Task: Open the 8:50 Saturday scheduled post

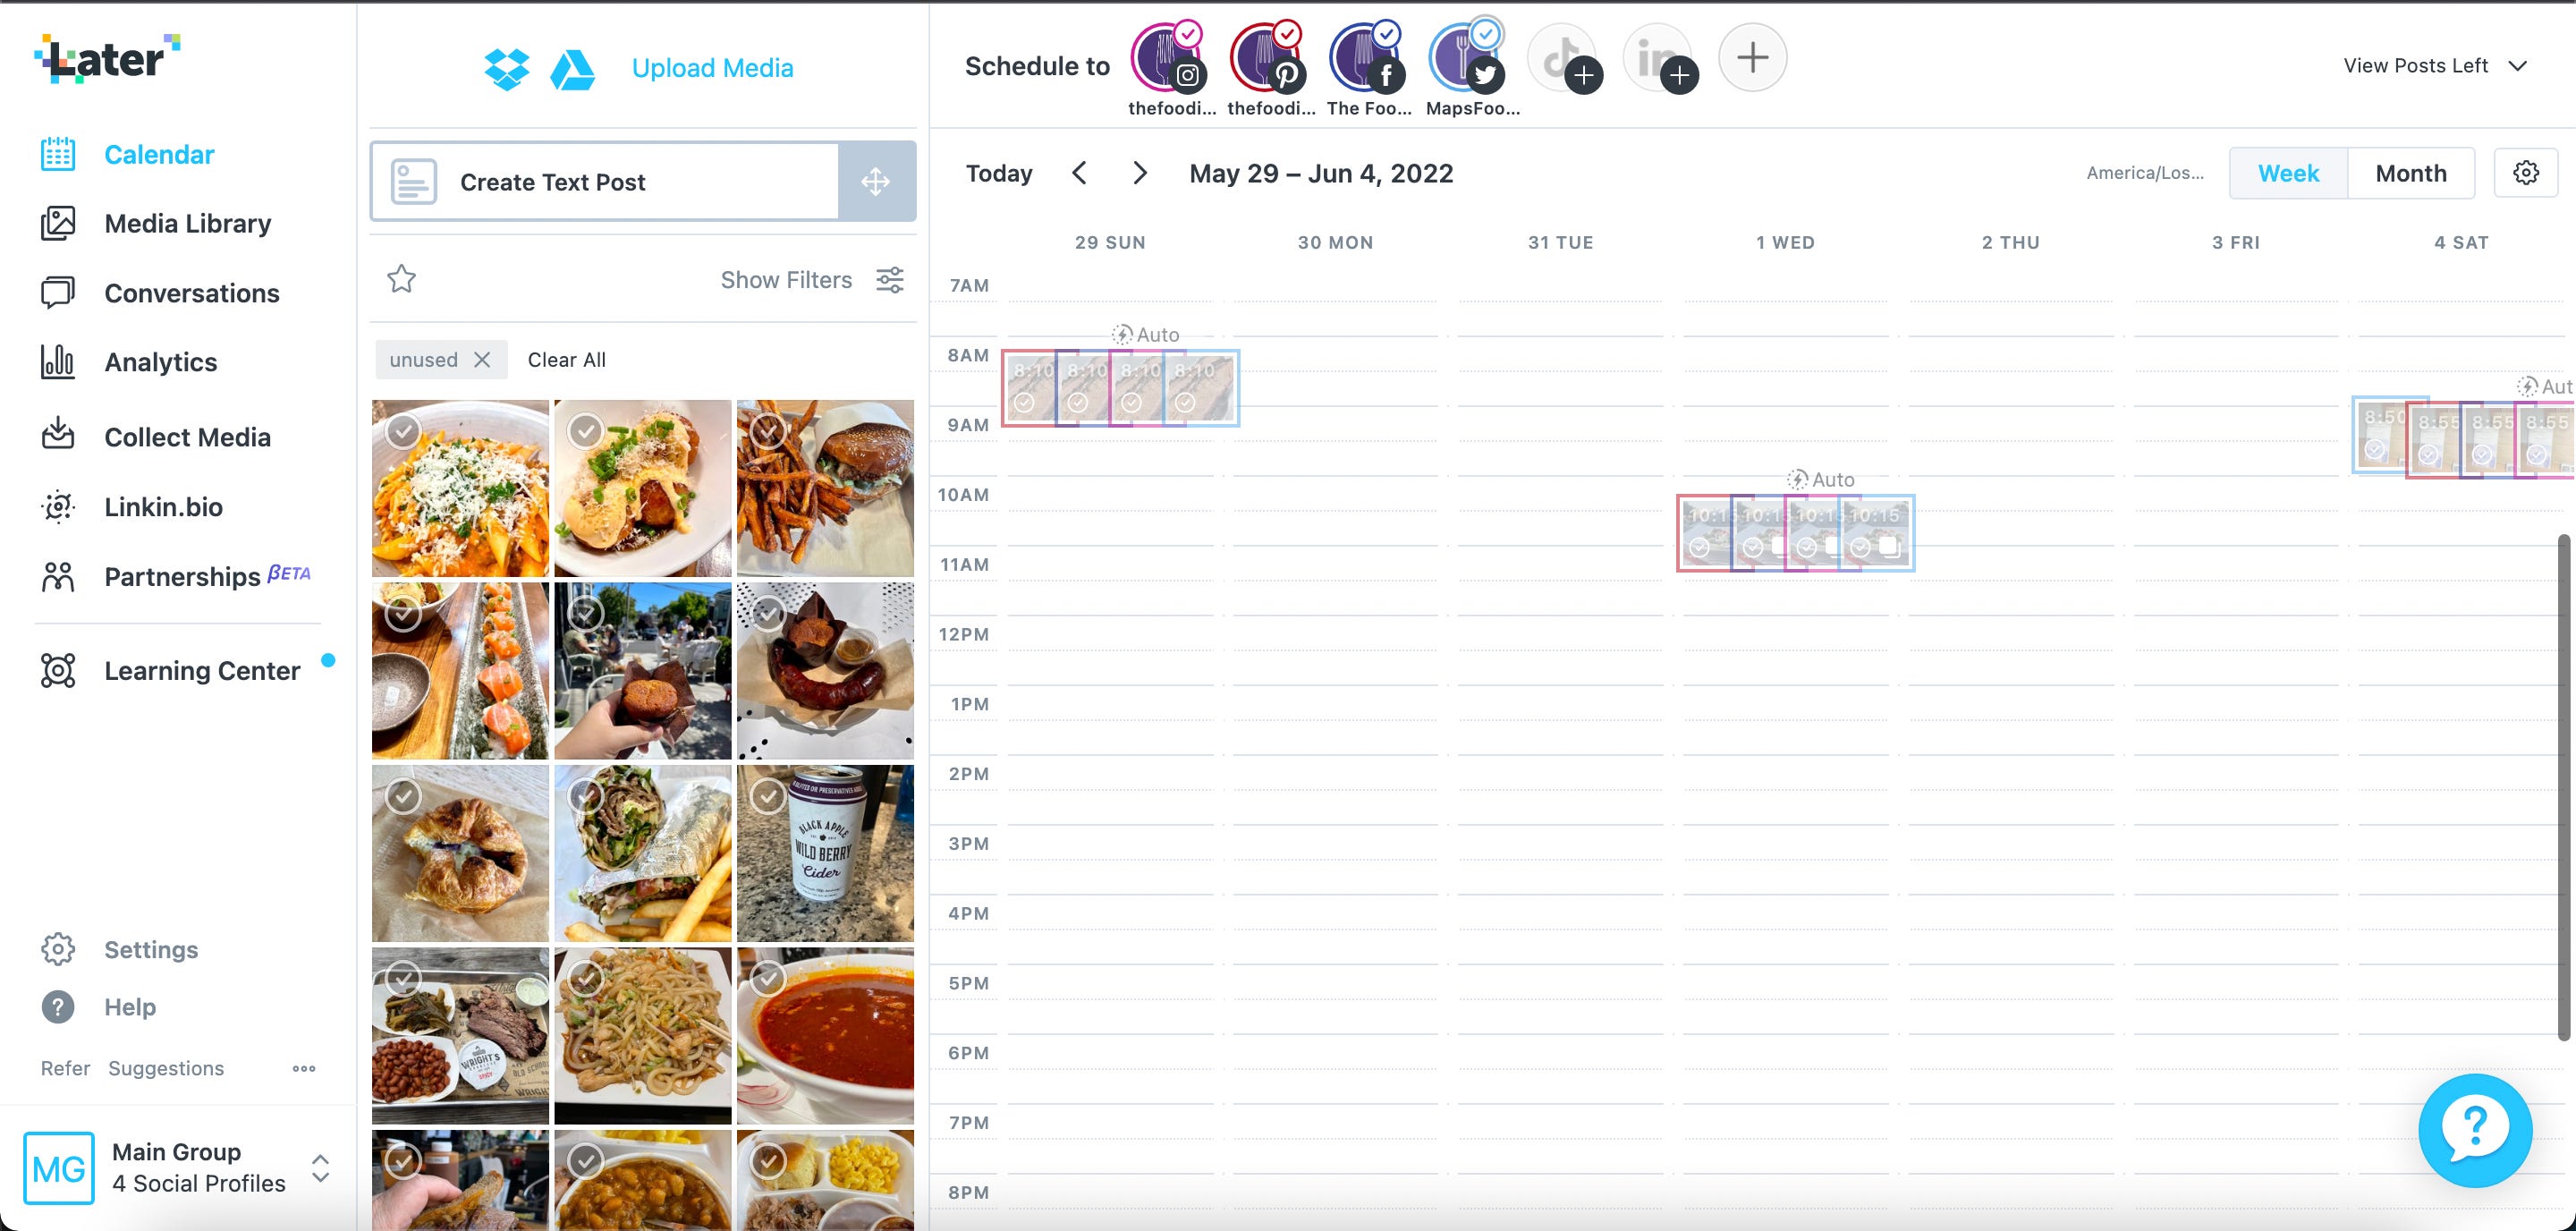Action: tap(2378, 434)
